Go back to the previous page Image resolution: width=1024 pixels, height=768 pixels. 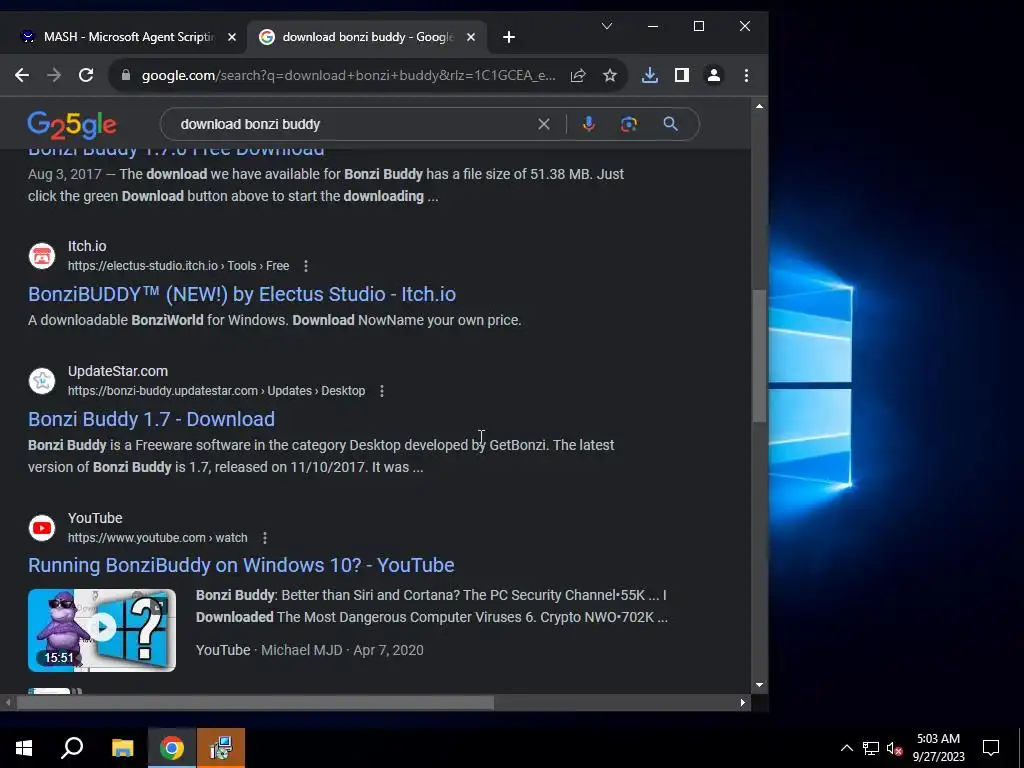(x=22, y=75)
